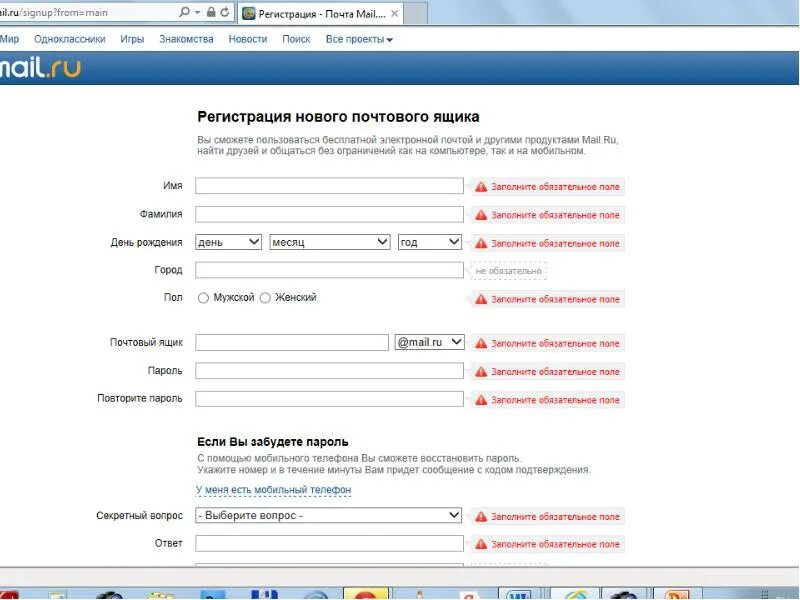The image size is (800, 600).
Task: Click the У меня есть мобильный телефон link
Action: 273,490
